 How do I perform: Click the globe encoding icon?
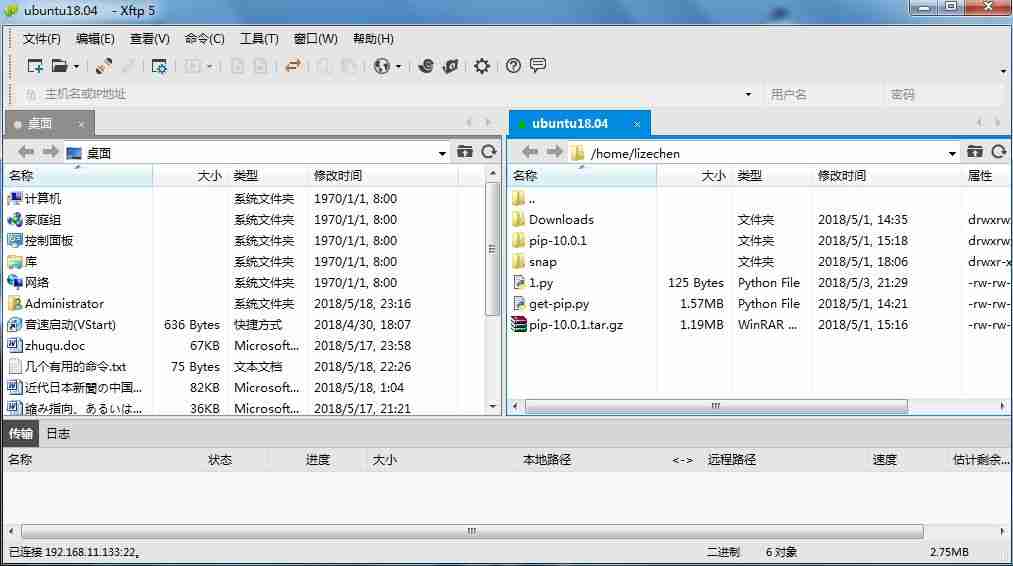tap(382, 66)
